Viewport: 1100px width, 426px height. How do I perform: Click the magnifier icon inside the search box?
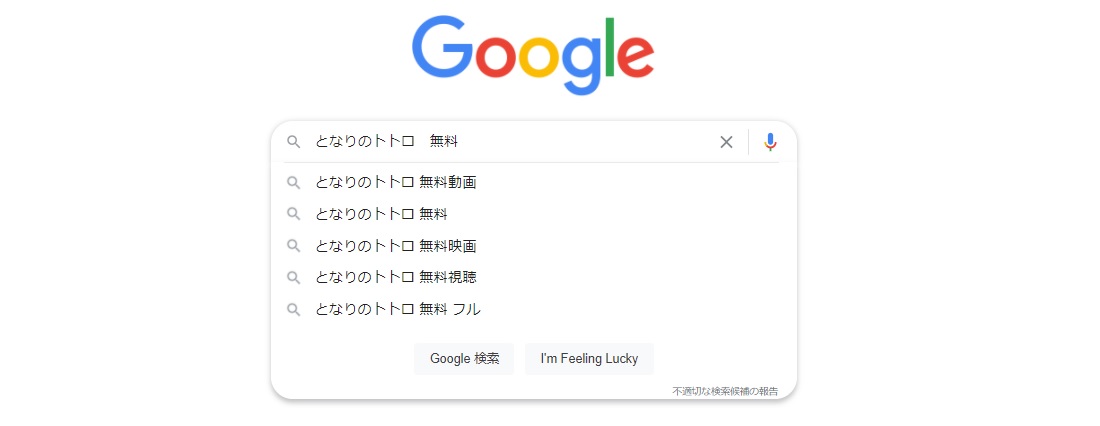tap(293, 142)
